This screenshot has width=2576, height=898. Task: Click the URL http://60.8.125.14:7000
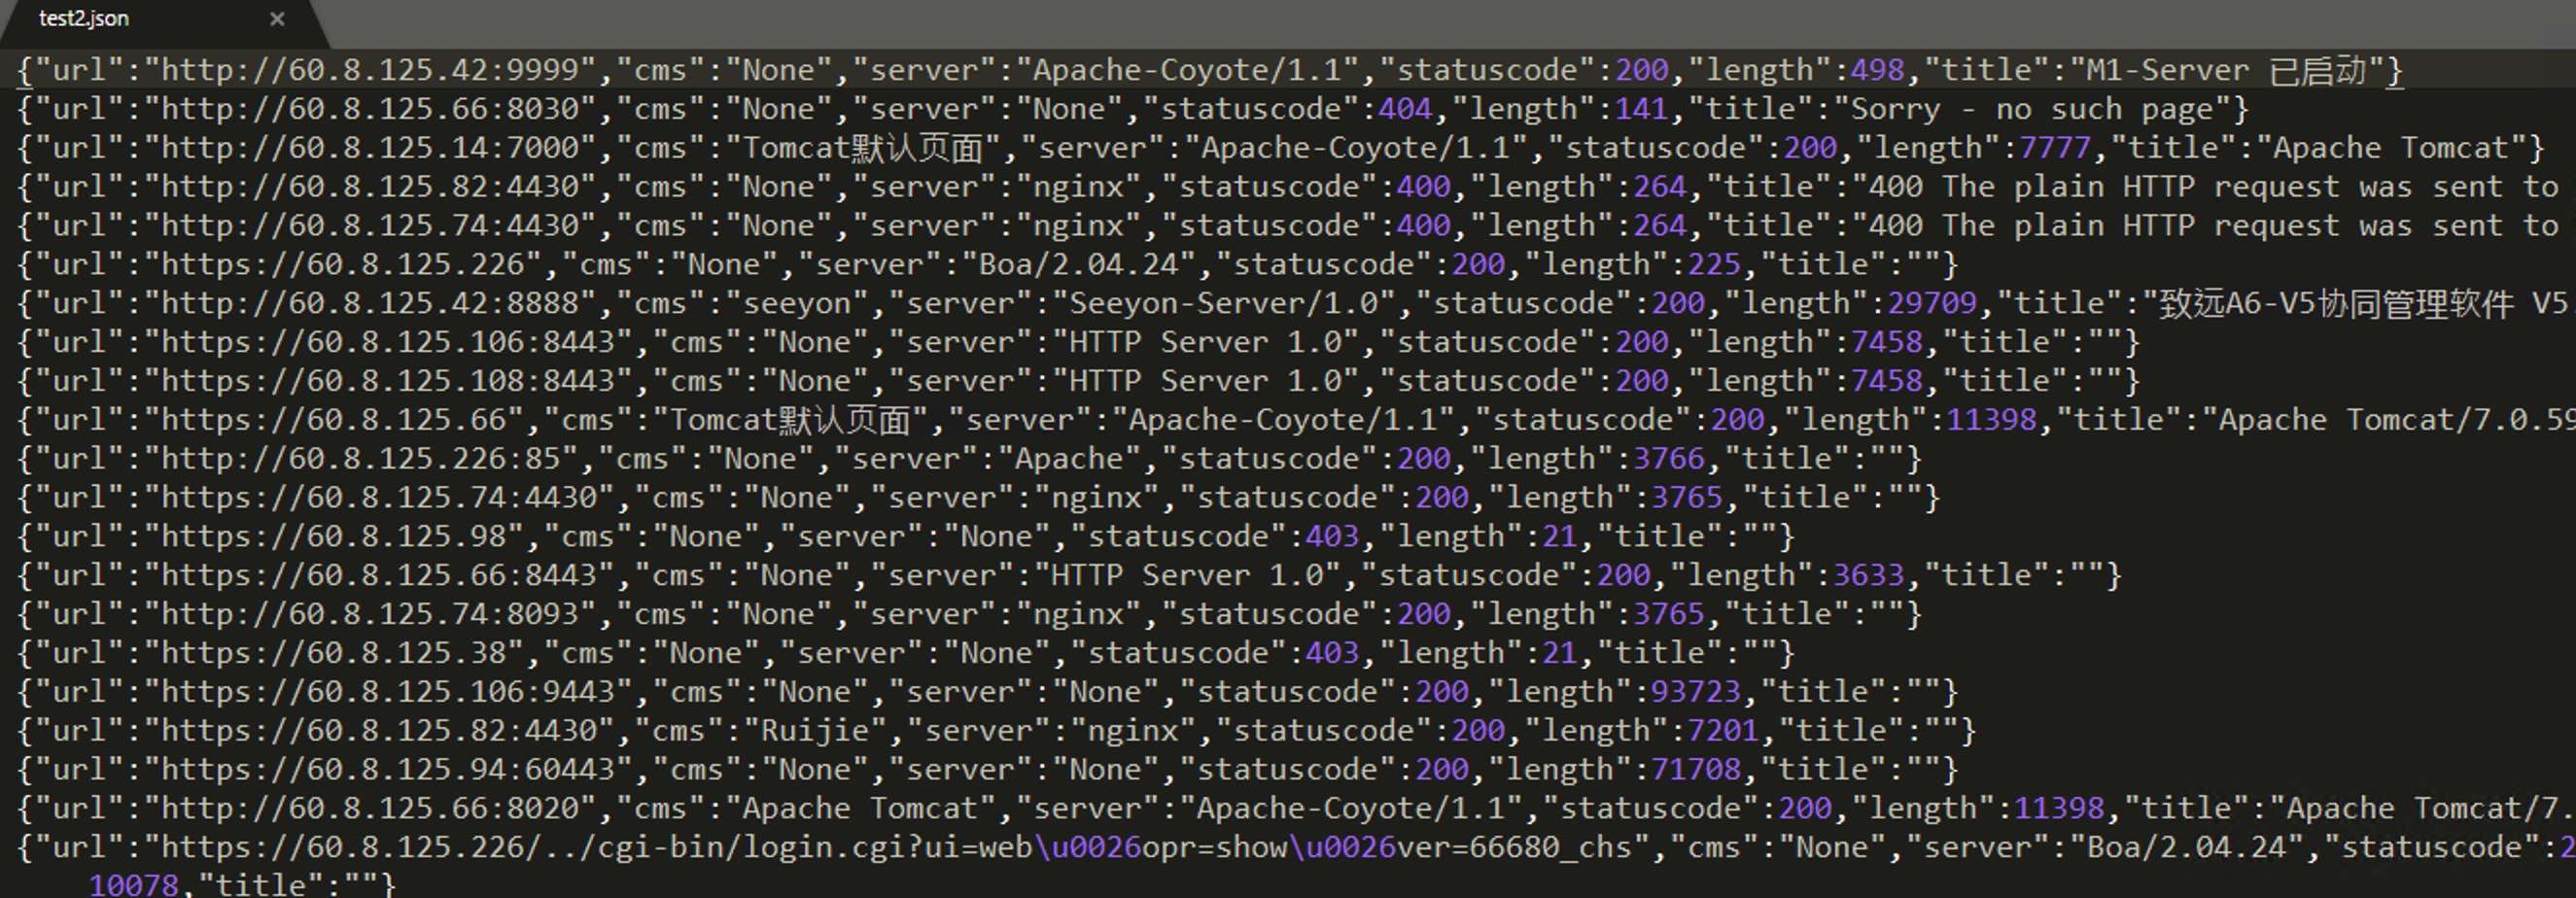(370, 148)
